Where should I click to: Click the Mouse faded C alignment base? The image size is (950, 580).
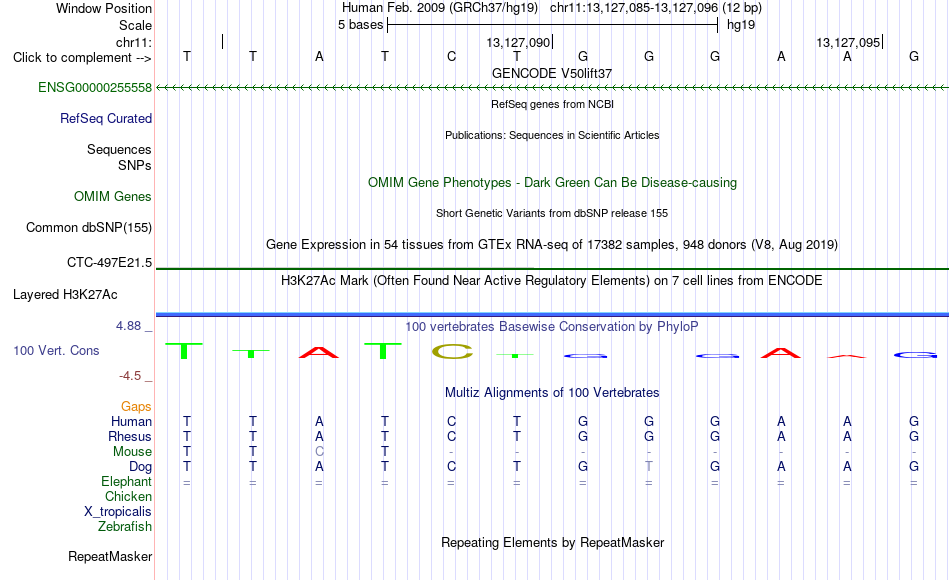[319, 452]
